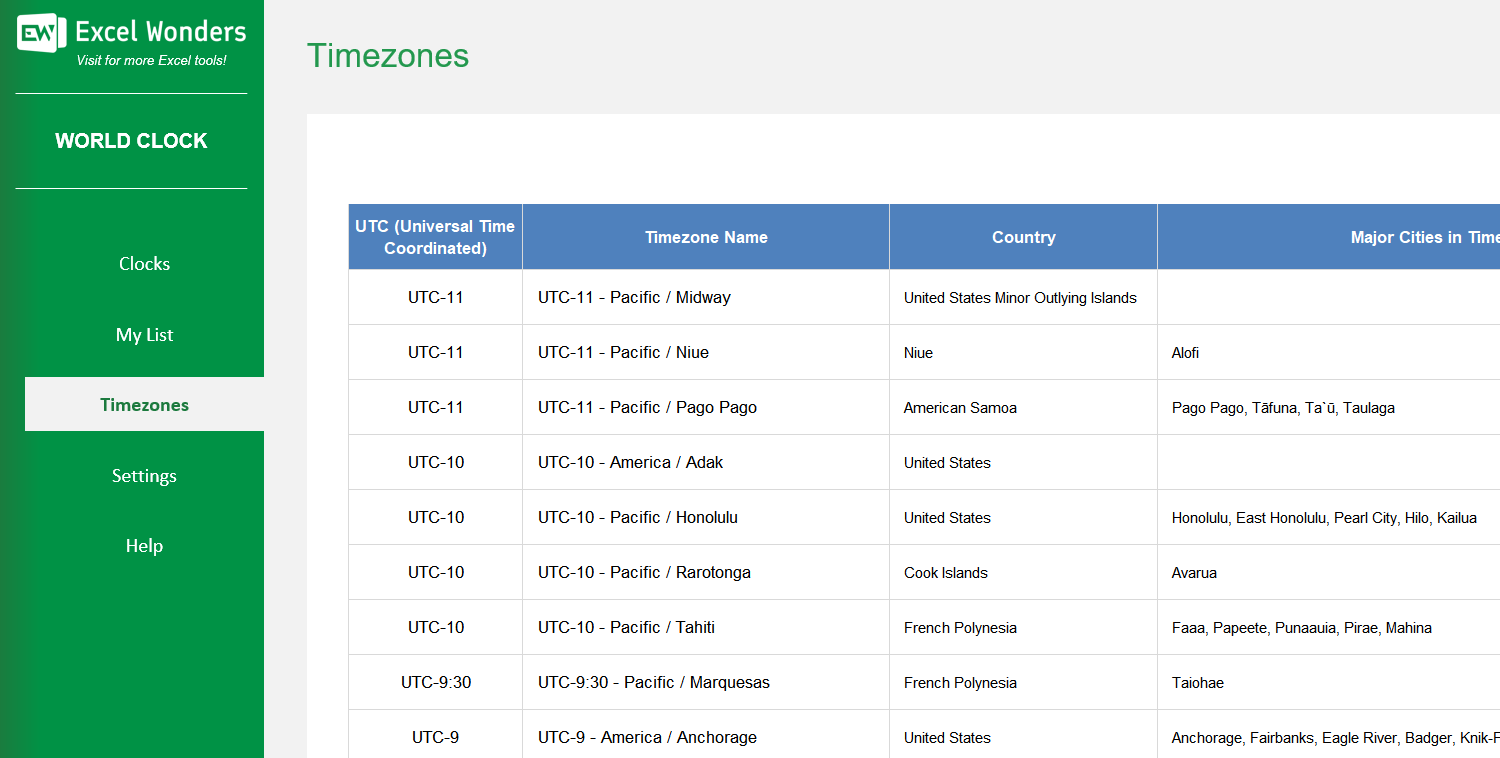
Task: Click the Pacific / Tahiti timezone cell
Action: click(x=626, y=627)
